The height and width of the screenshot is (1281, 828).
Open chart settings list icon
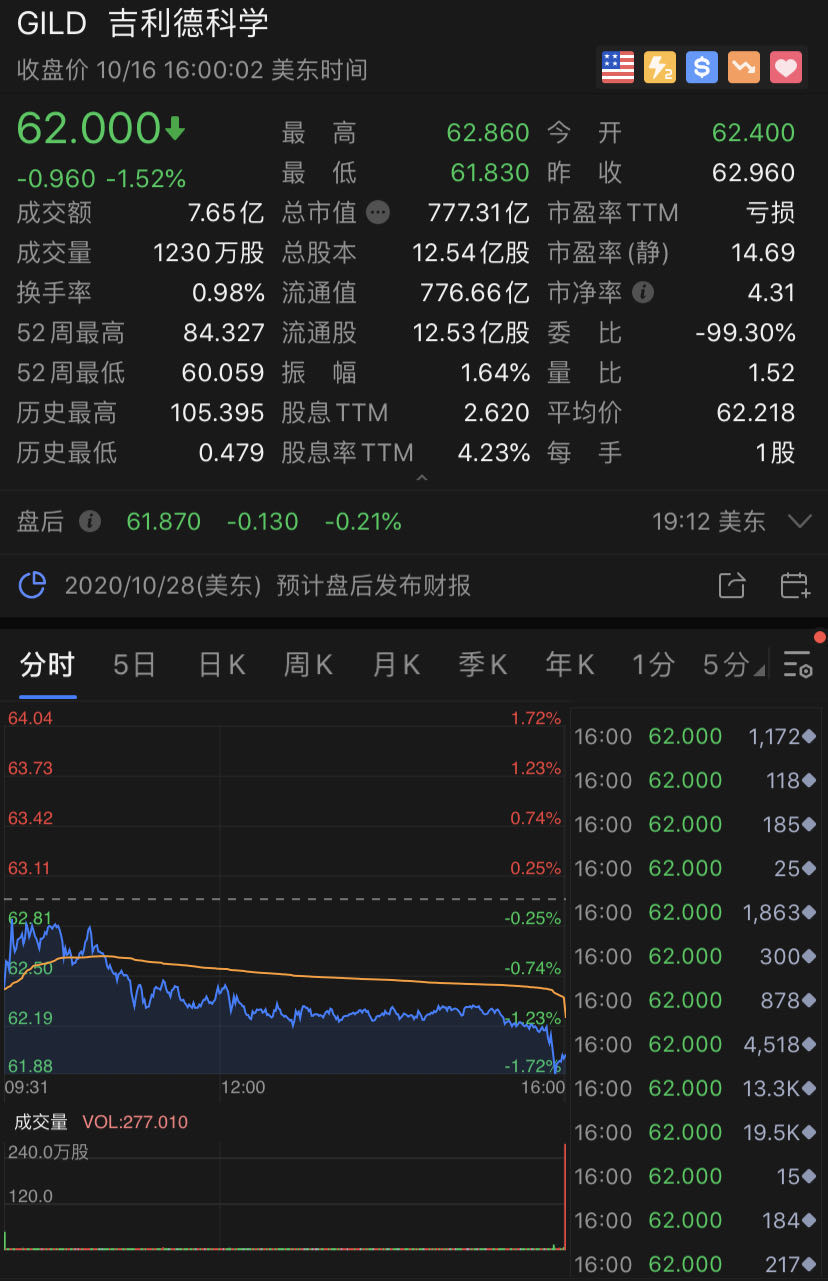point(798,664)
